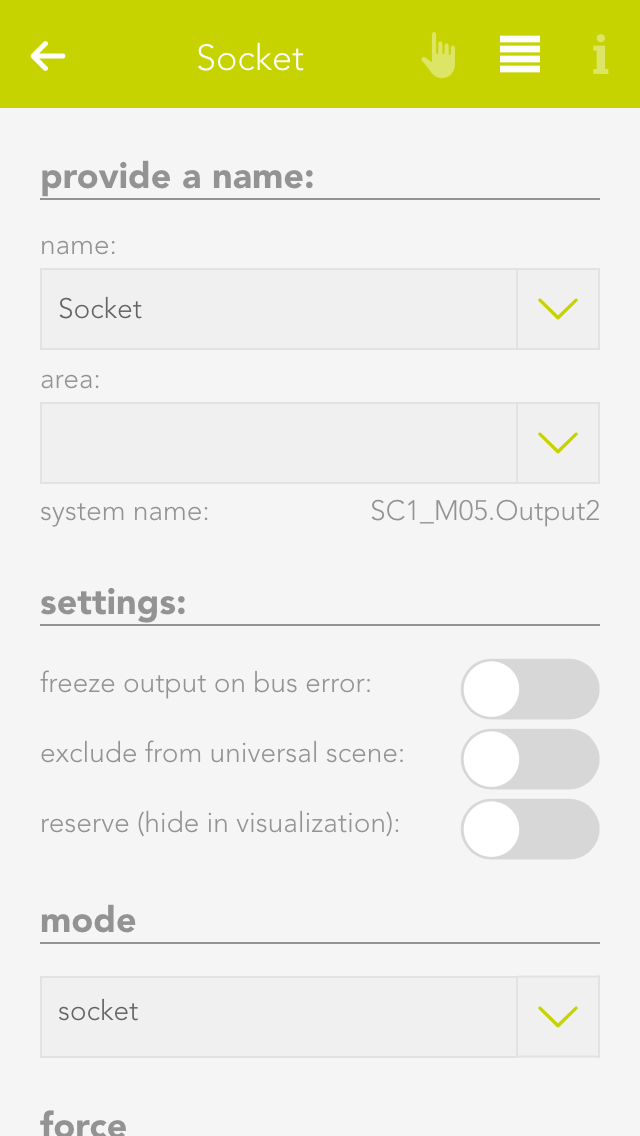
Task: Click the name field containing Socket
Action: (x=278, y=309)
